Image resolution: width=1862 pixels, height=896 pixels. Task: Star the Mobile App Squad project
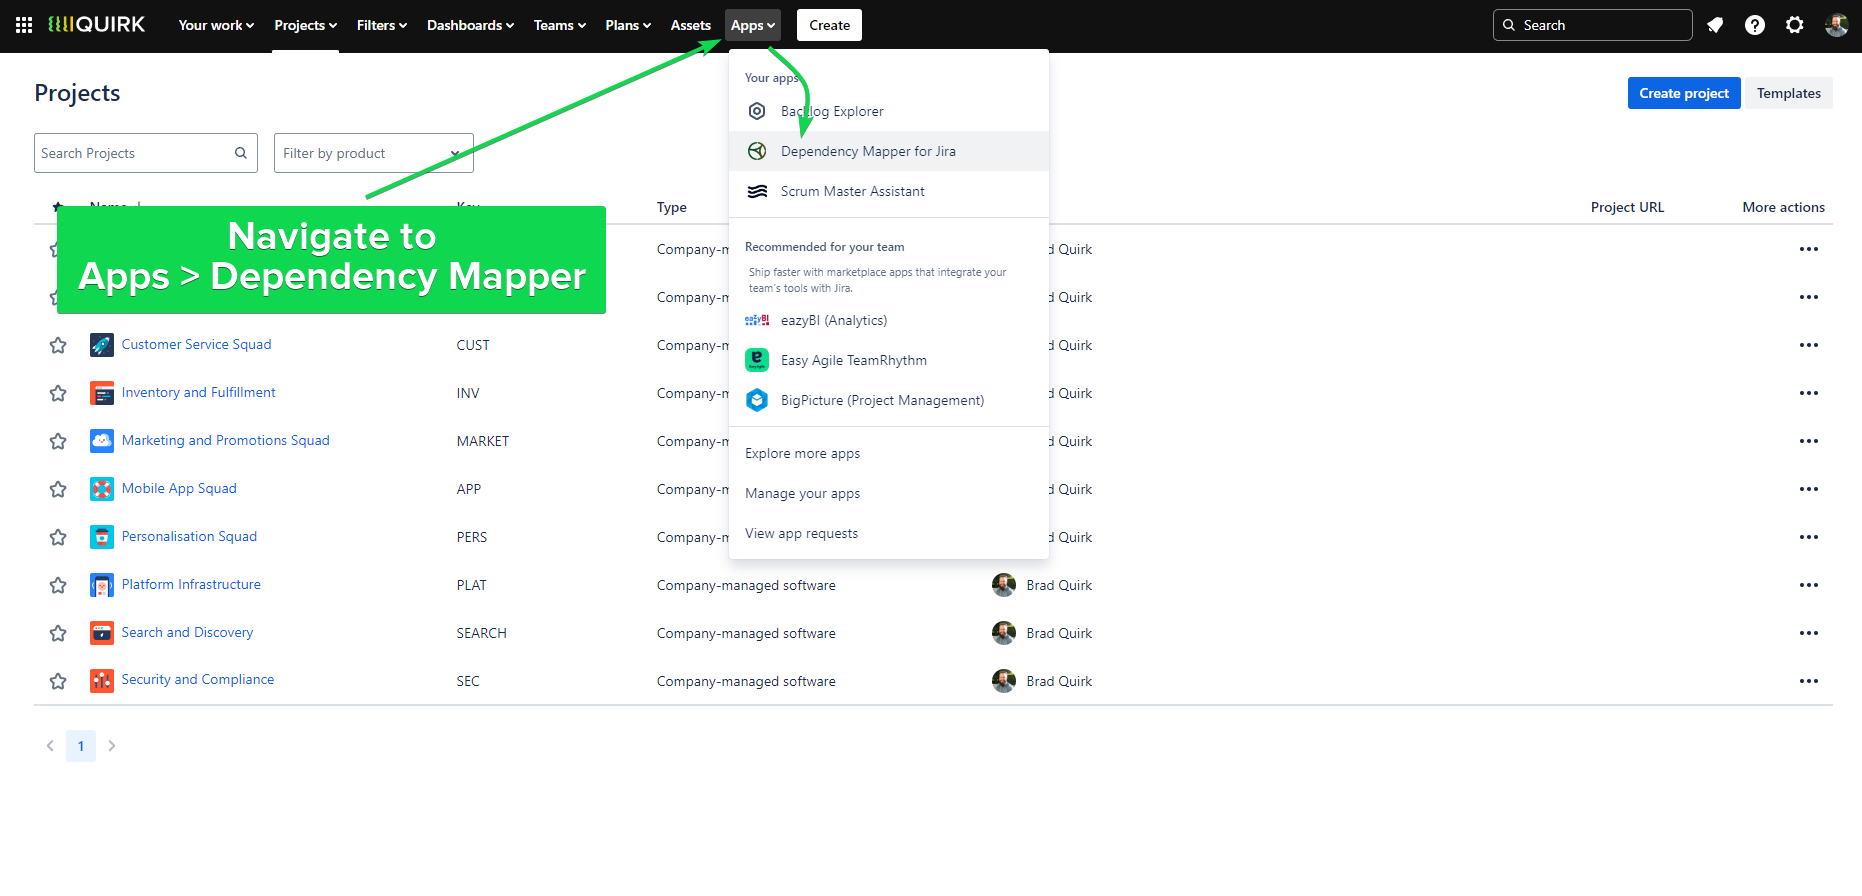coord(58,489)
